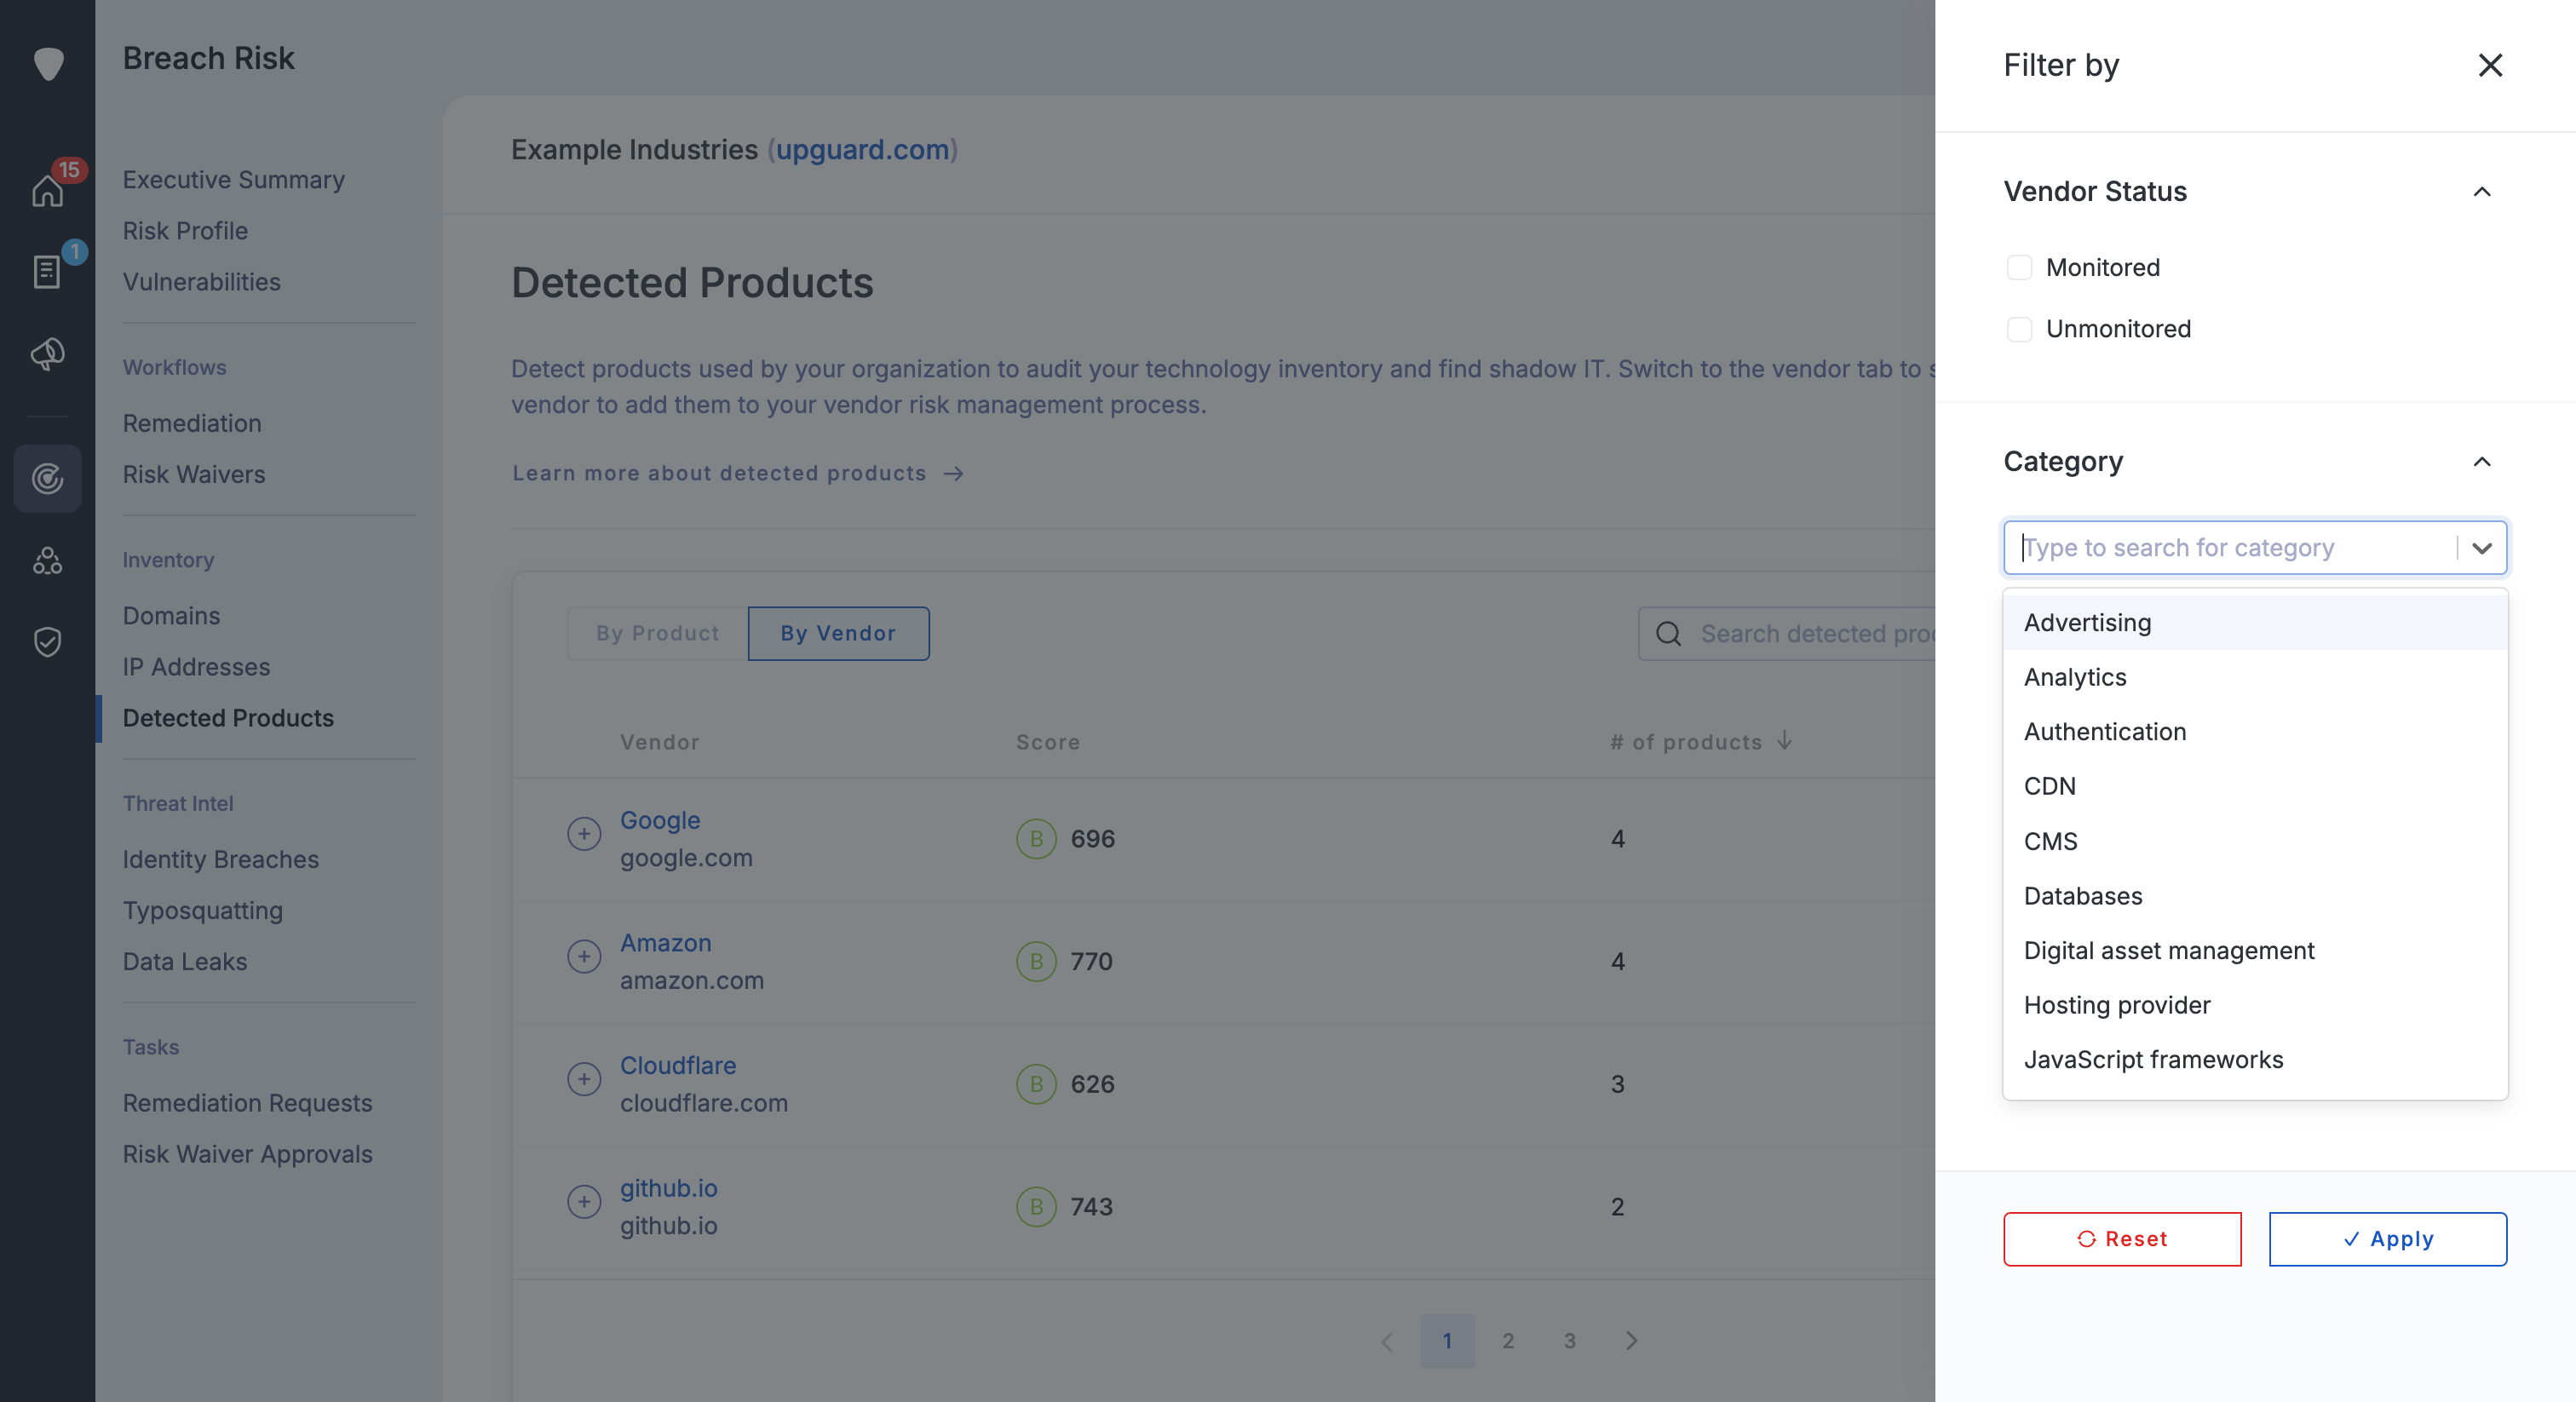Viewport: 2576px width, 1402px height.
Task: Click the B grade badge for Cloudflare
Action: (x=1036, y=1084)
